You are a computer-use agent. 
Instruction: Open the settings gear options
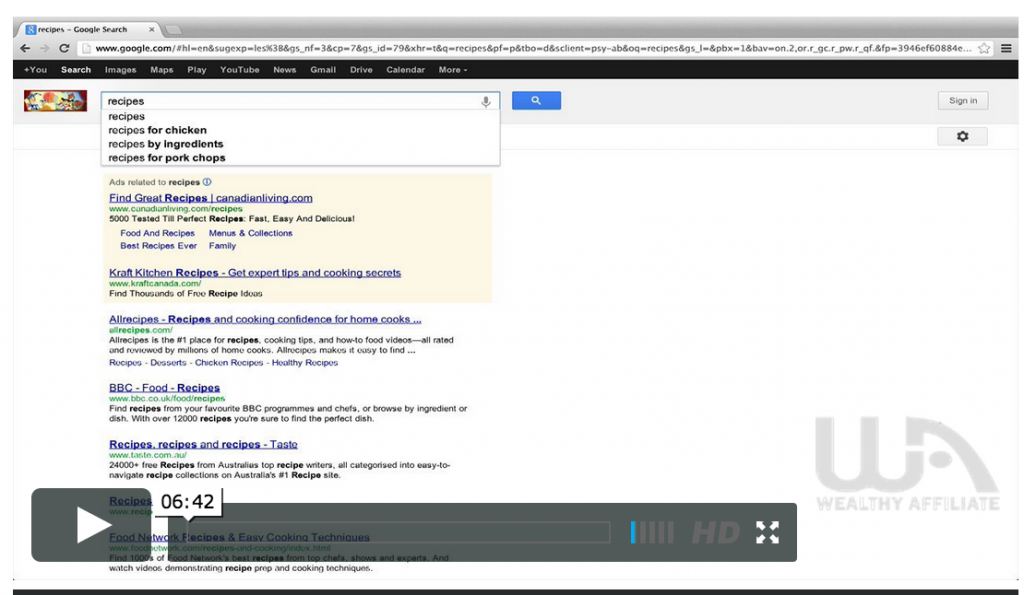962,136
